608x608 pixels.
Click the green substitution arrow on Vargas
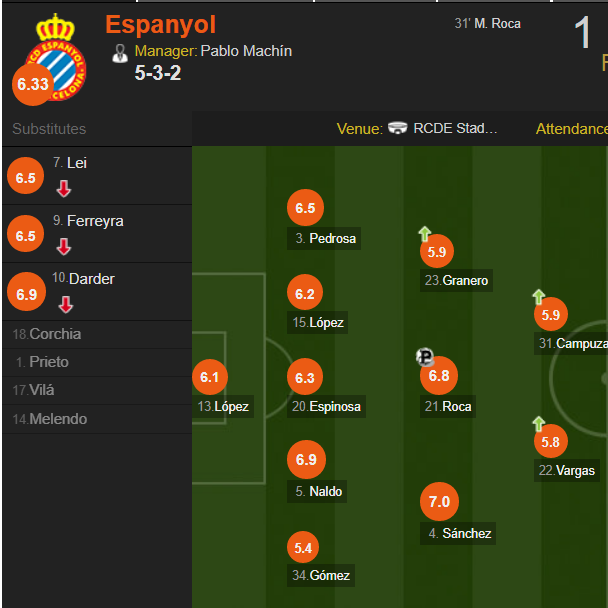(x=539, y=423)
